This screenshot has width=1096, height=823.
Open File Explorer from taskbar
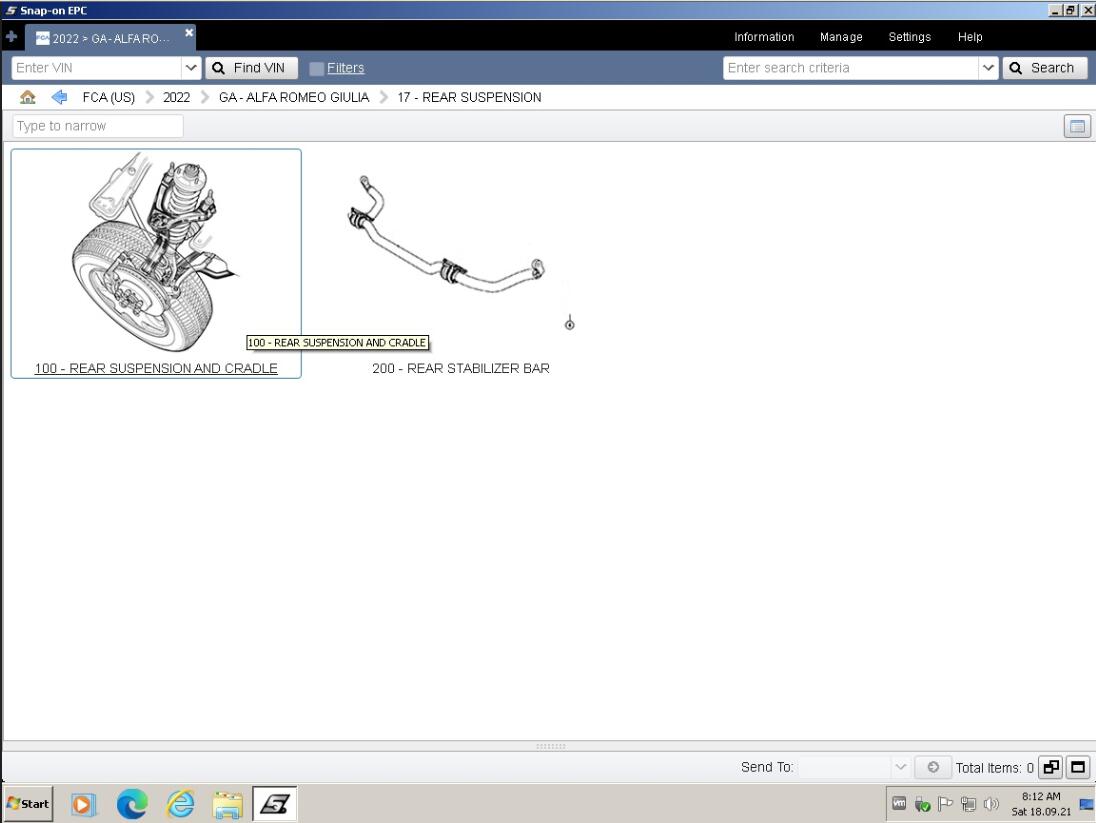pos(228,805)
